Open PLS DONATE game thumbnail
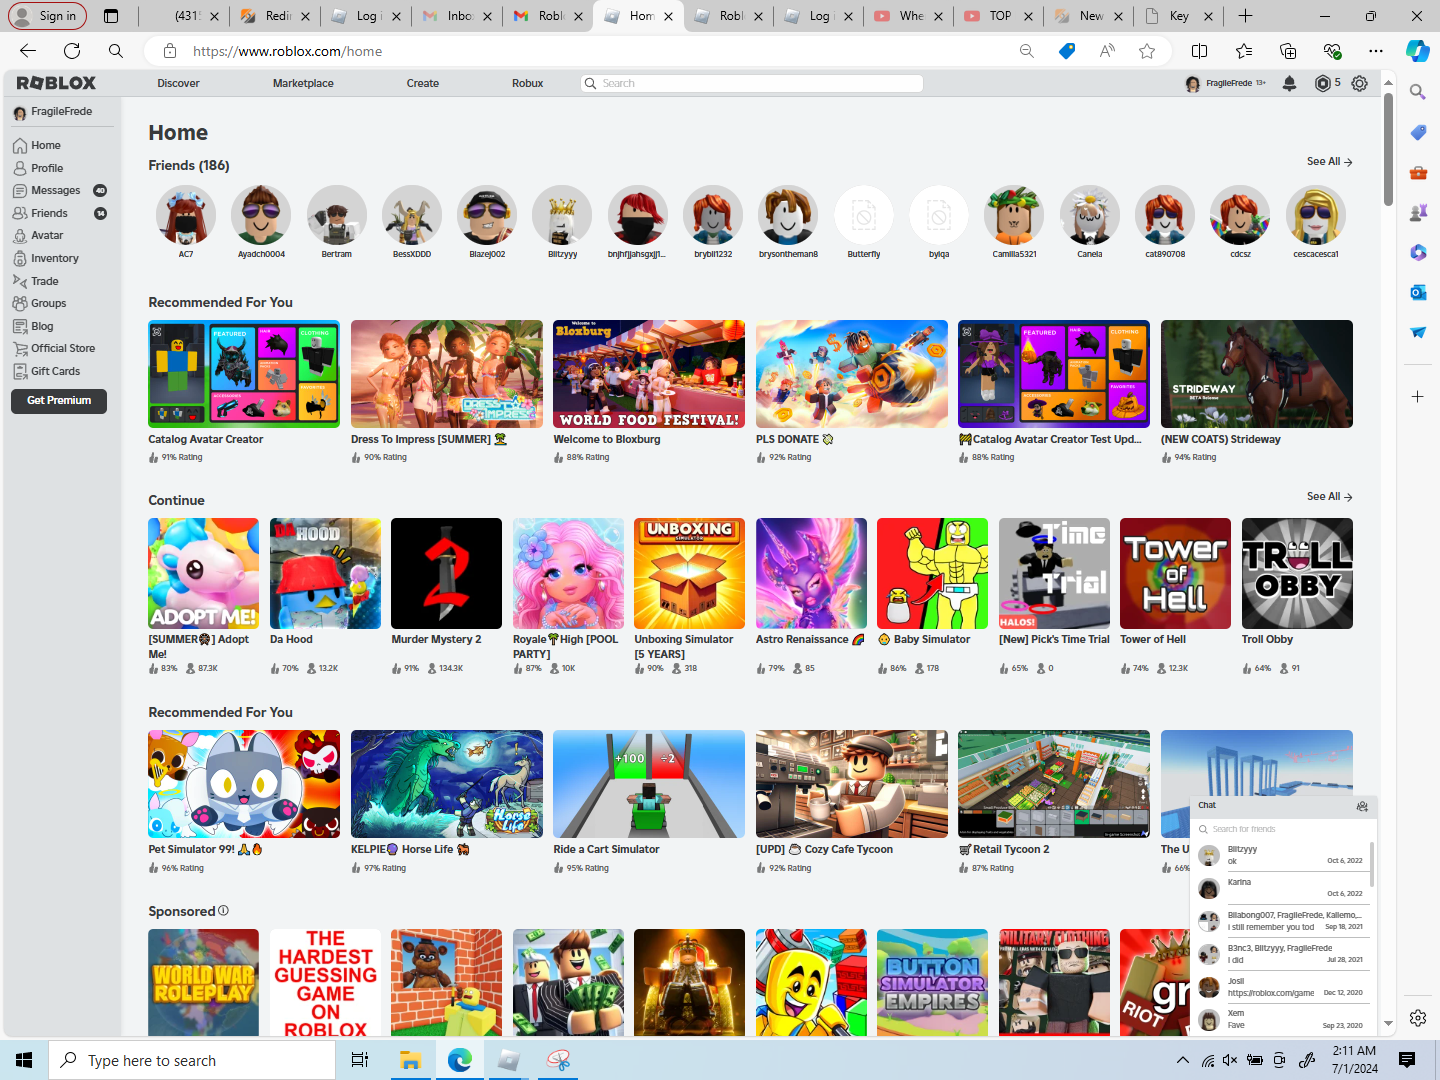The width and height of the screenshot is (1440, 1080). coord(852,374)
